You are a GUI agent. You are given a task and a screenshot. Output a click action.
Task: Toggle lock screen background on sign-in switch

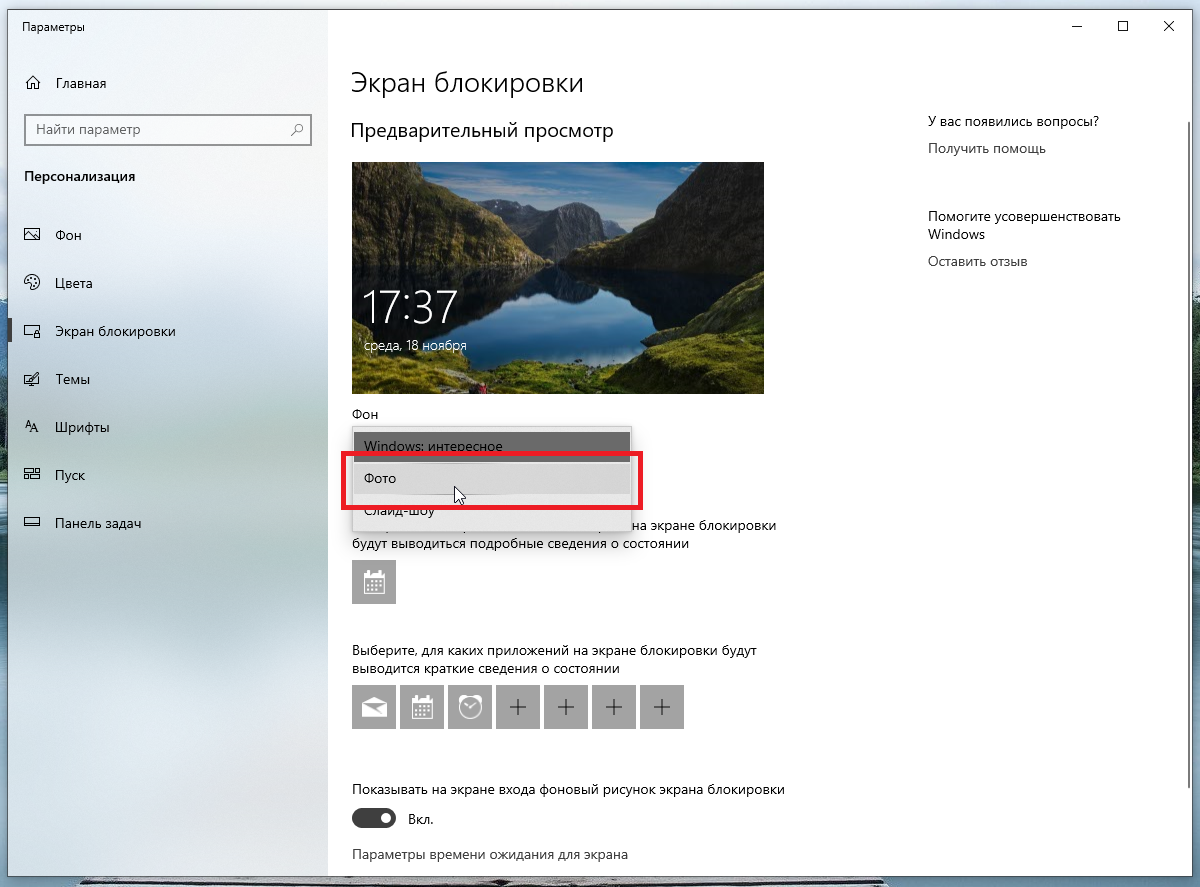point(374,819)
